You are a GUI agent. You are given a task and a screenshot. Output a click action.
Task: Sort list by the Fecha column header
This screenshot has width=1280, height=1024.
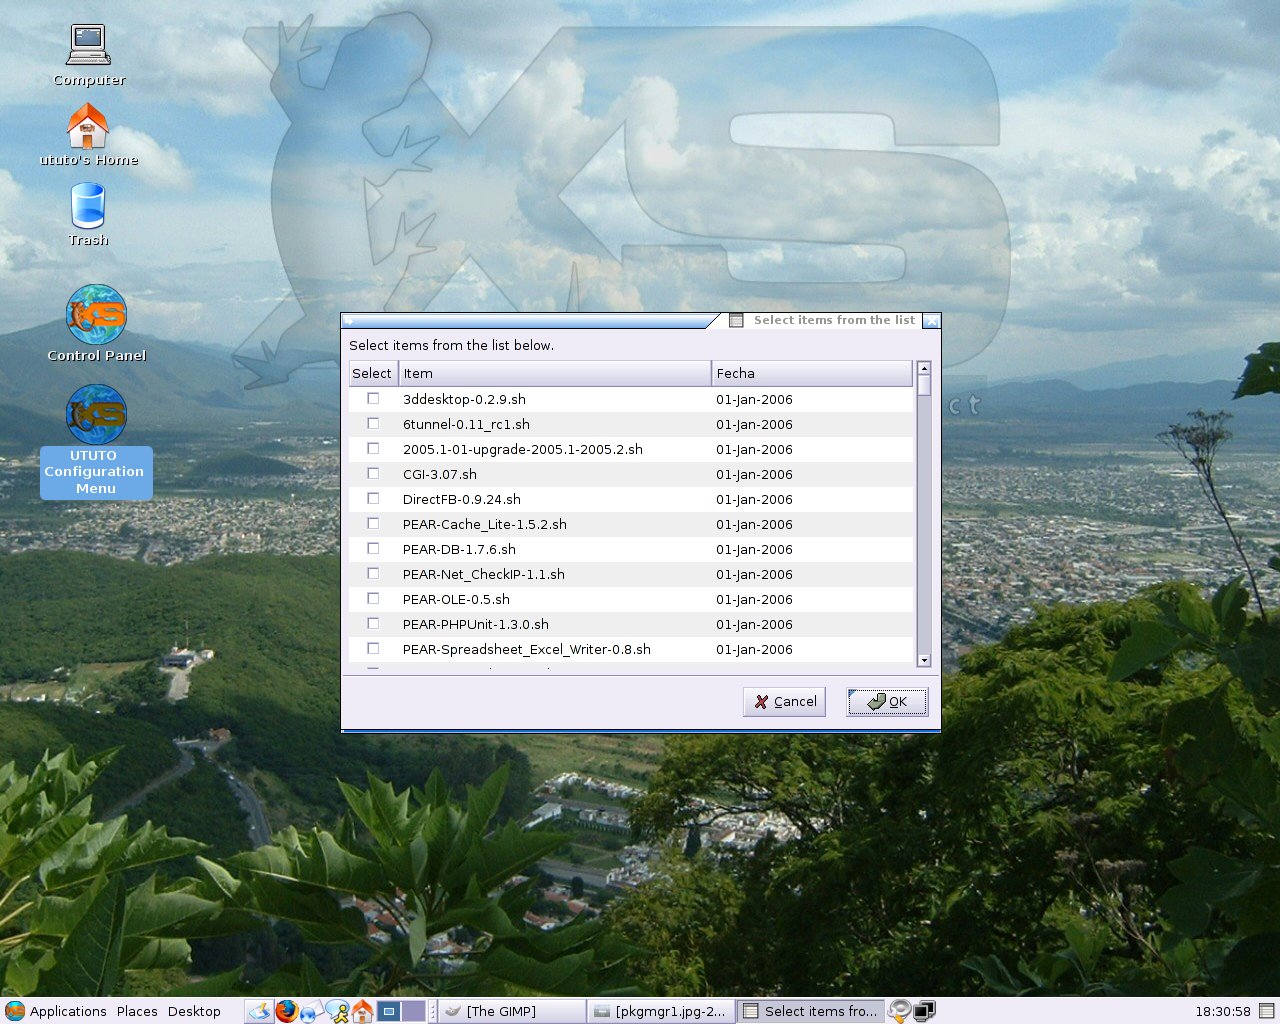click(812, 373)
